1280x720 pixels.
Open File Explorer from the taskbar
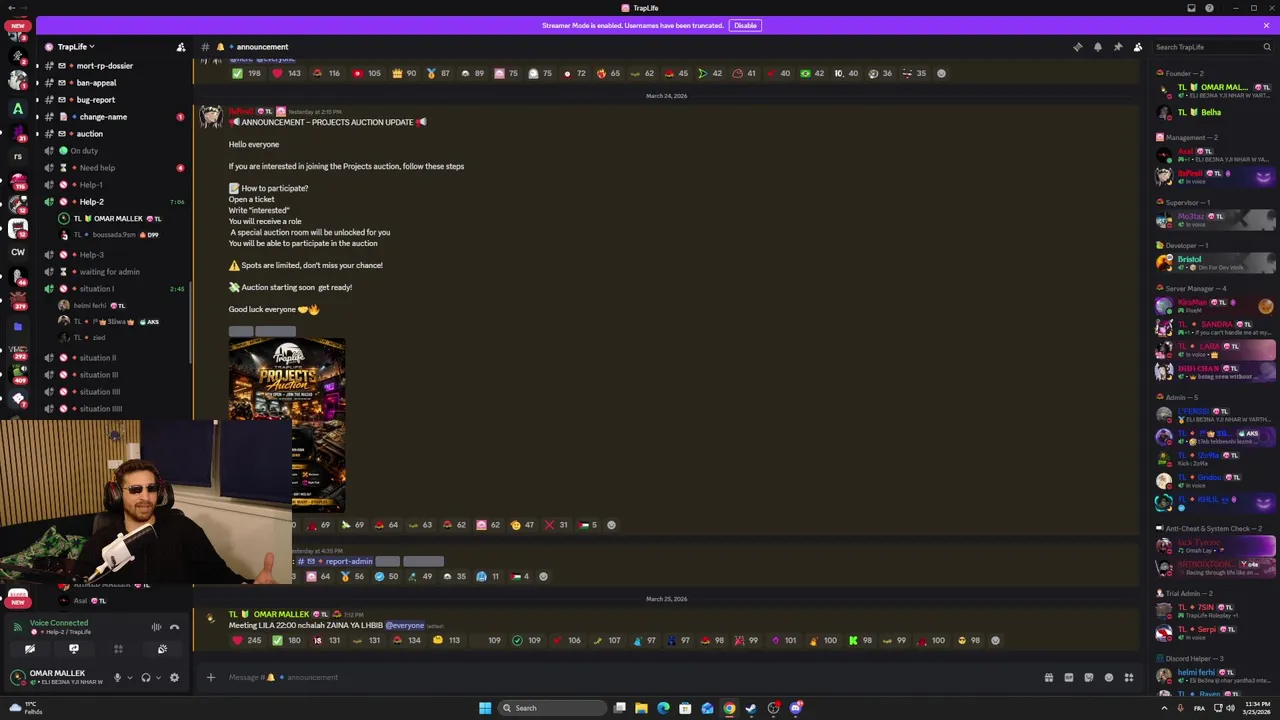pyautogui.click(x=641, y=708)
